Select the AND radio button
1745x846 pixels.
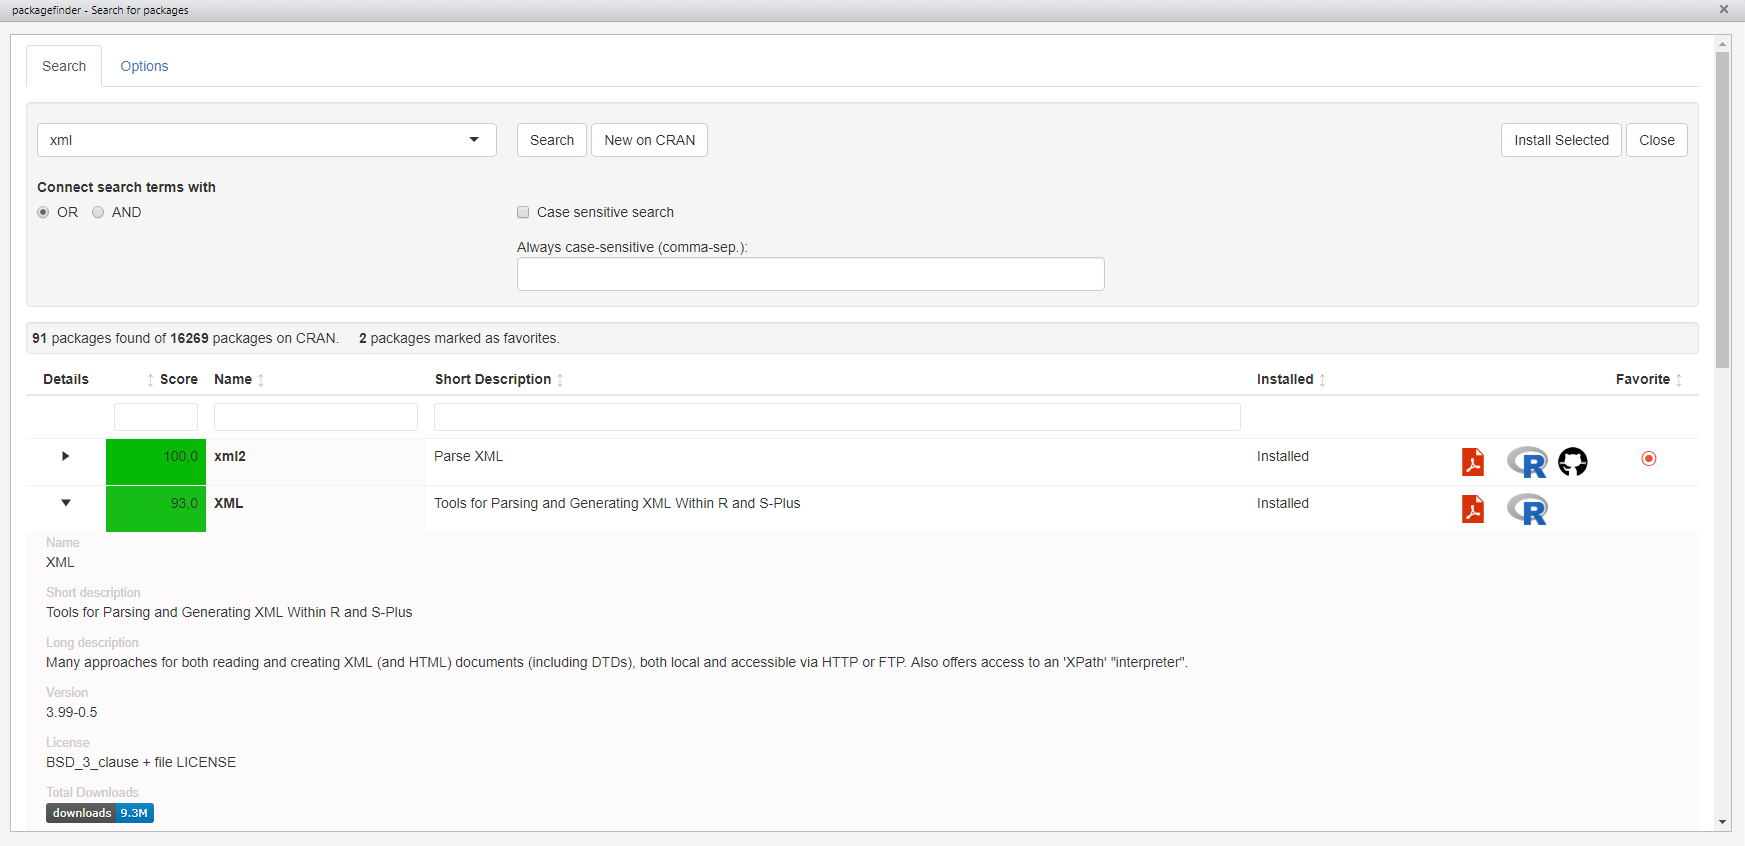(98, 212)
